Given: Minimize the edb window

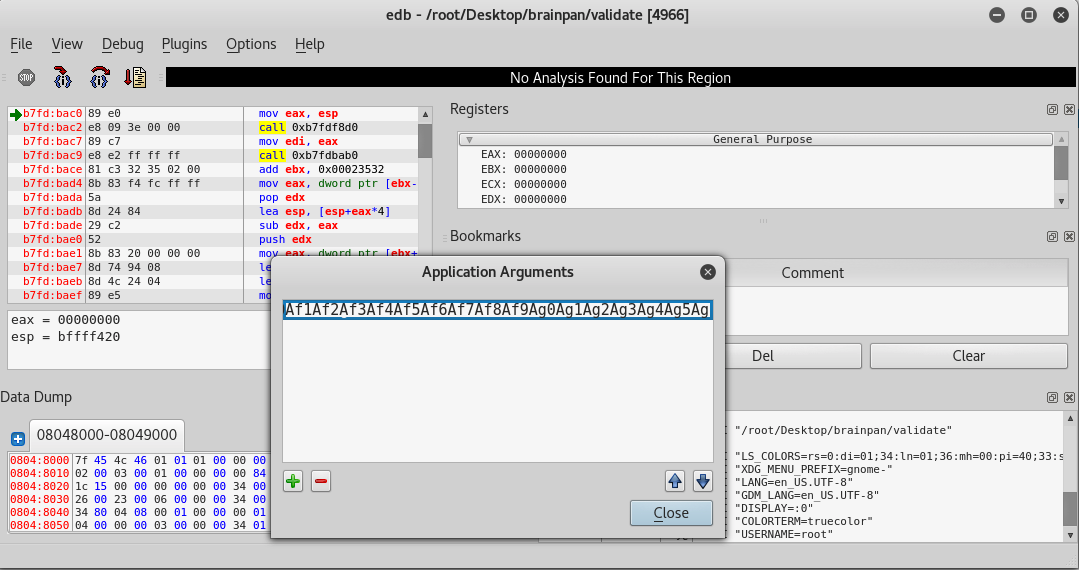Looking at the screenshot, I should click(996, 15).
